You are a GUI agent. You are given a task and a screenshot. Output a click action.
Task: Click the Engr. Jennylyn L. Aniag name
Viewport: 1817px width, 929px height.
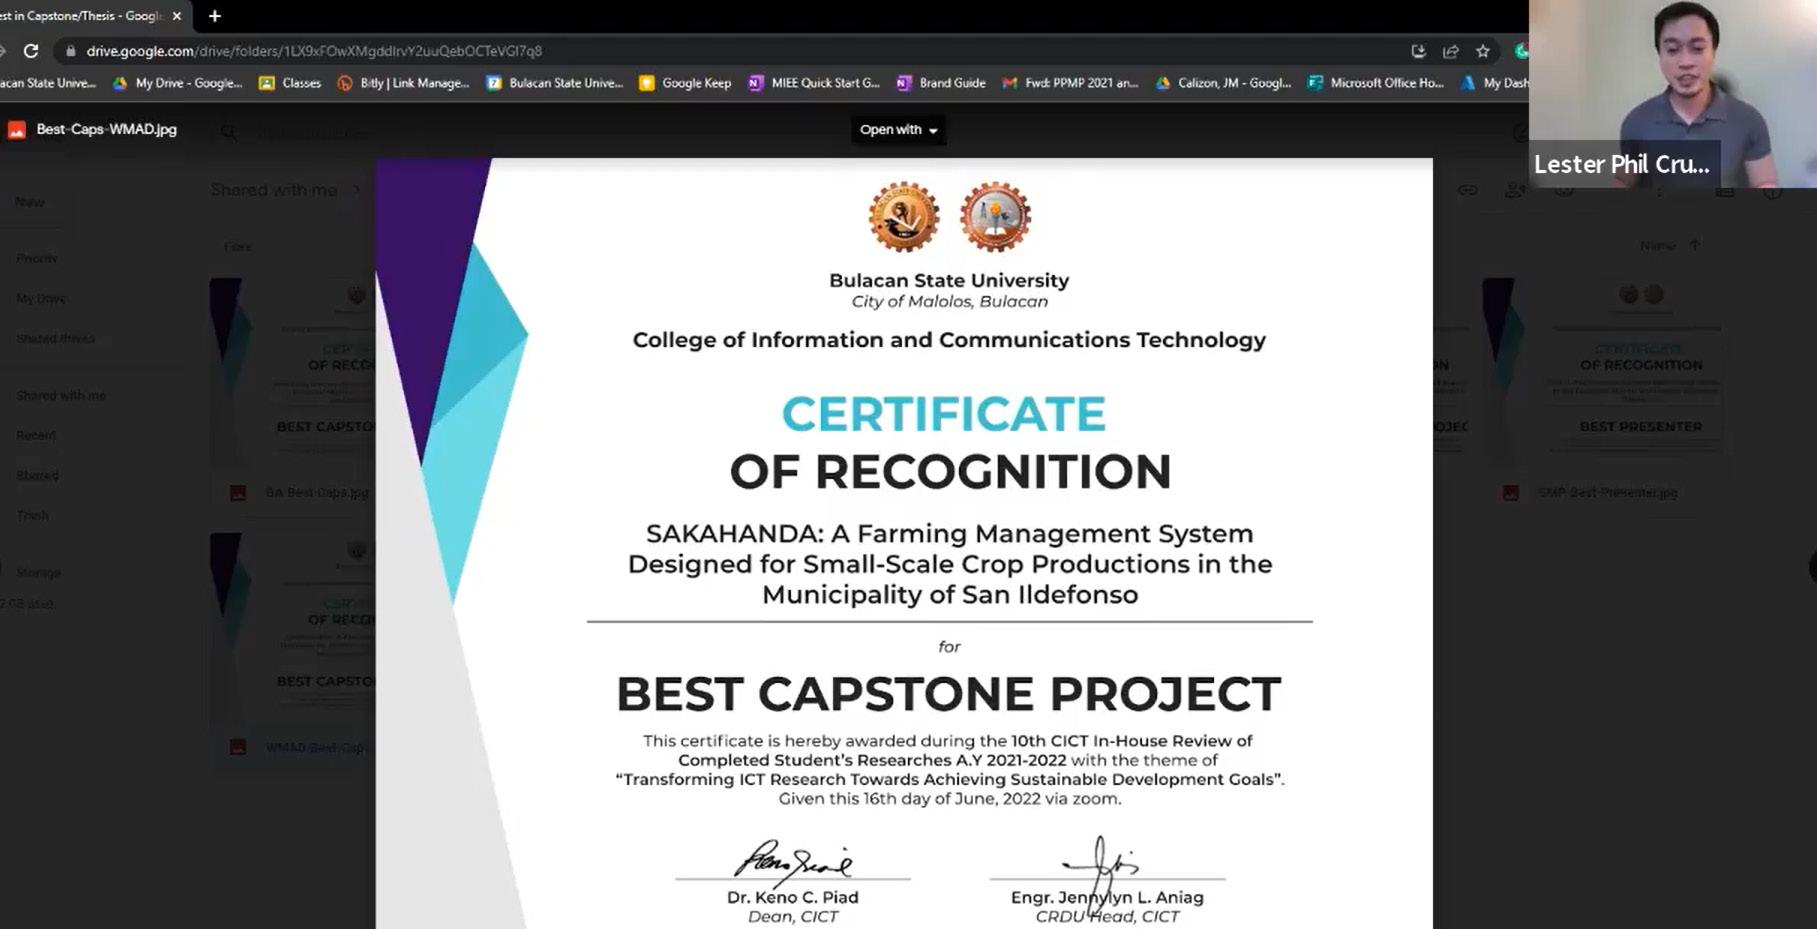1107,897
